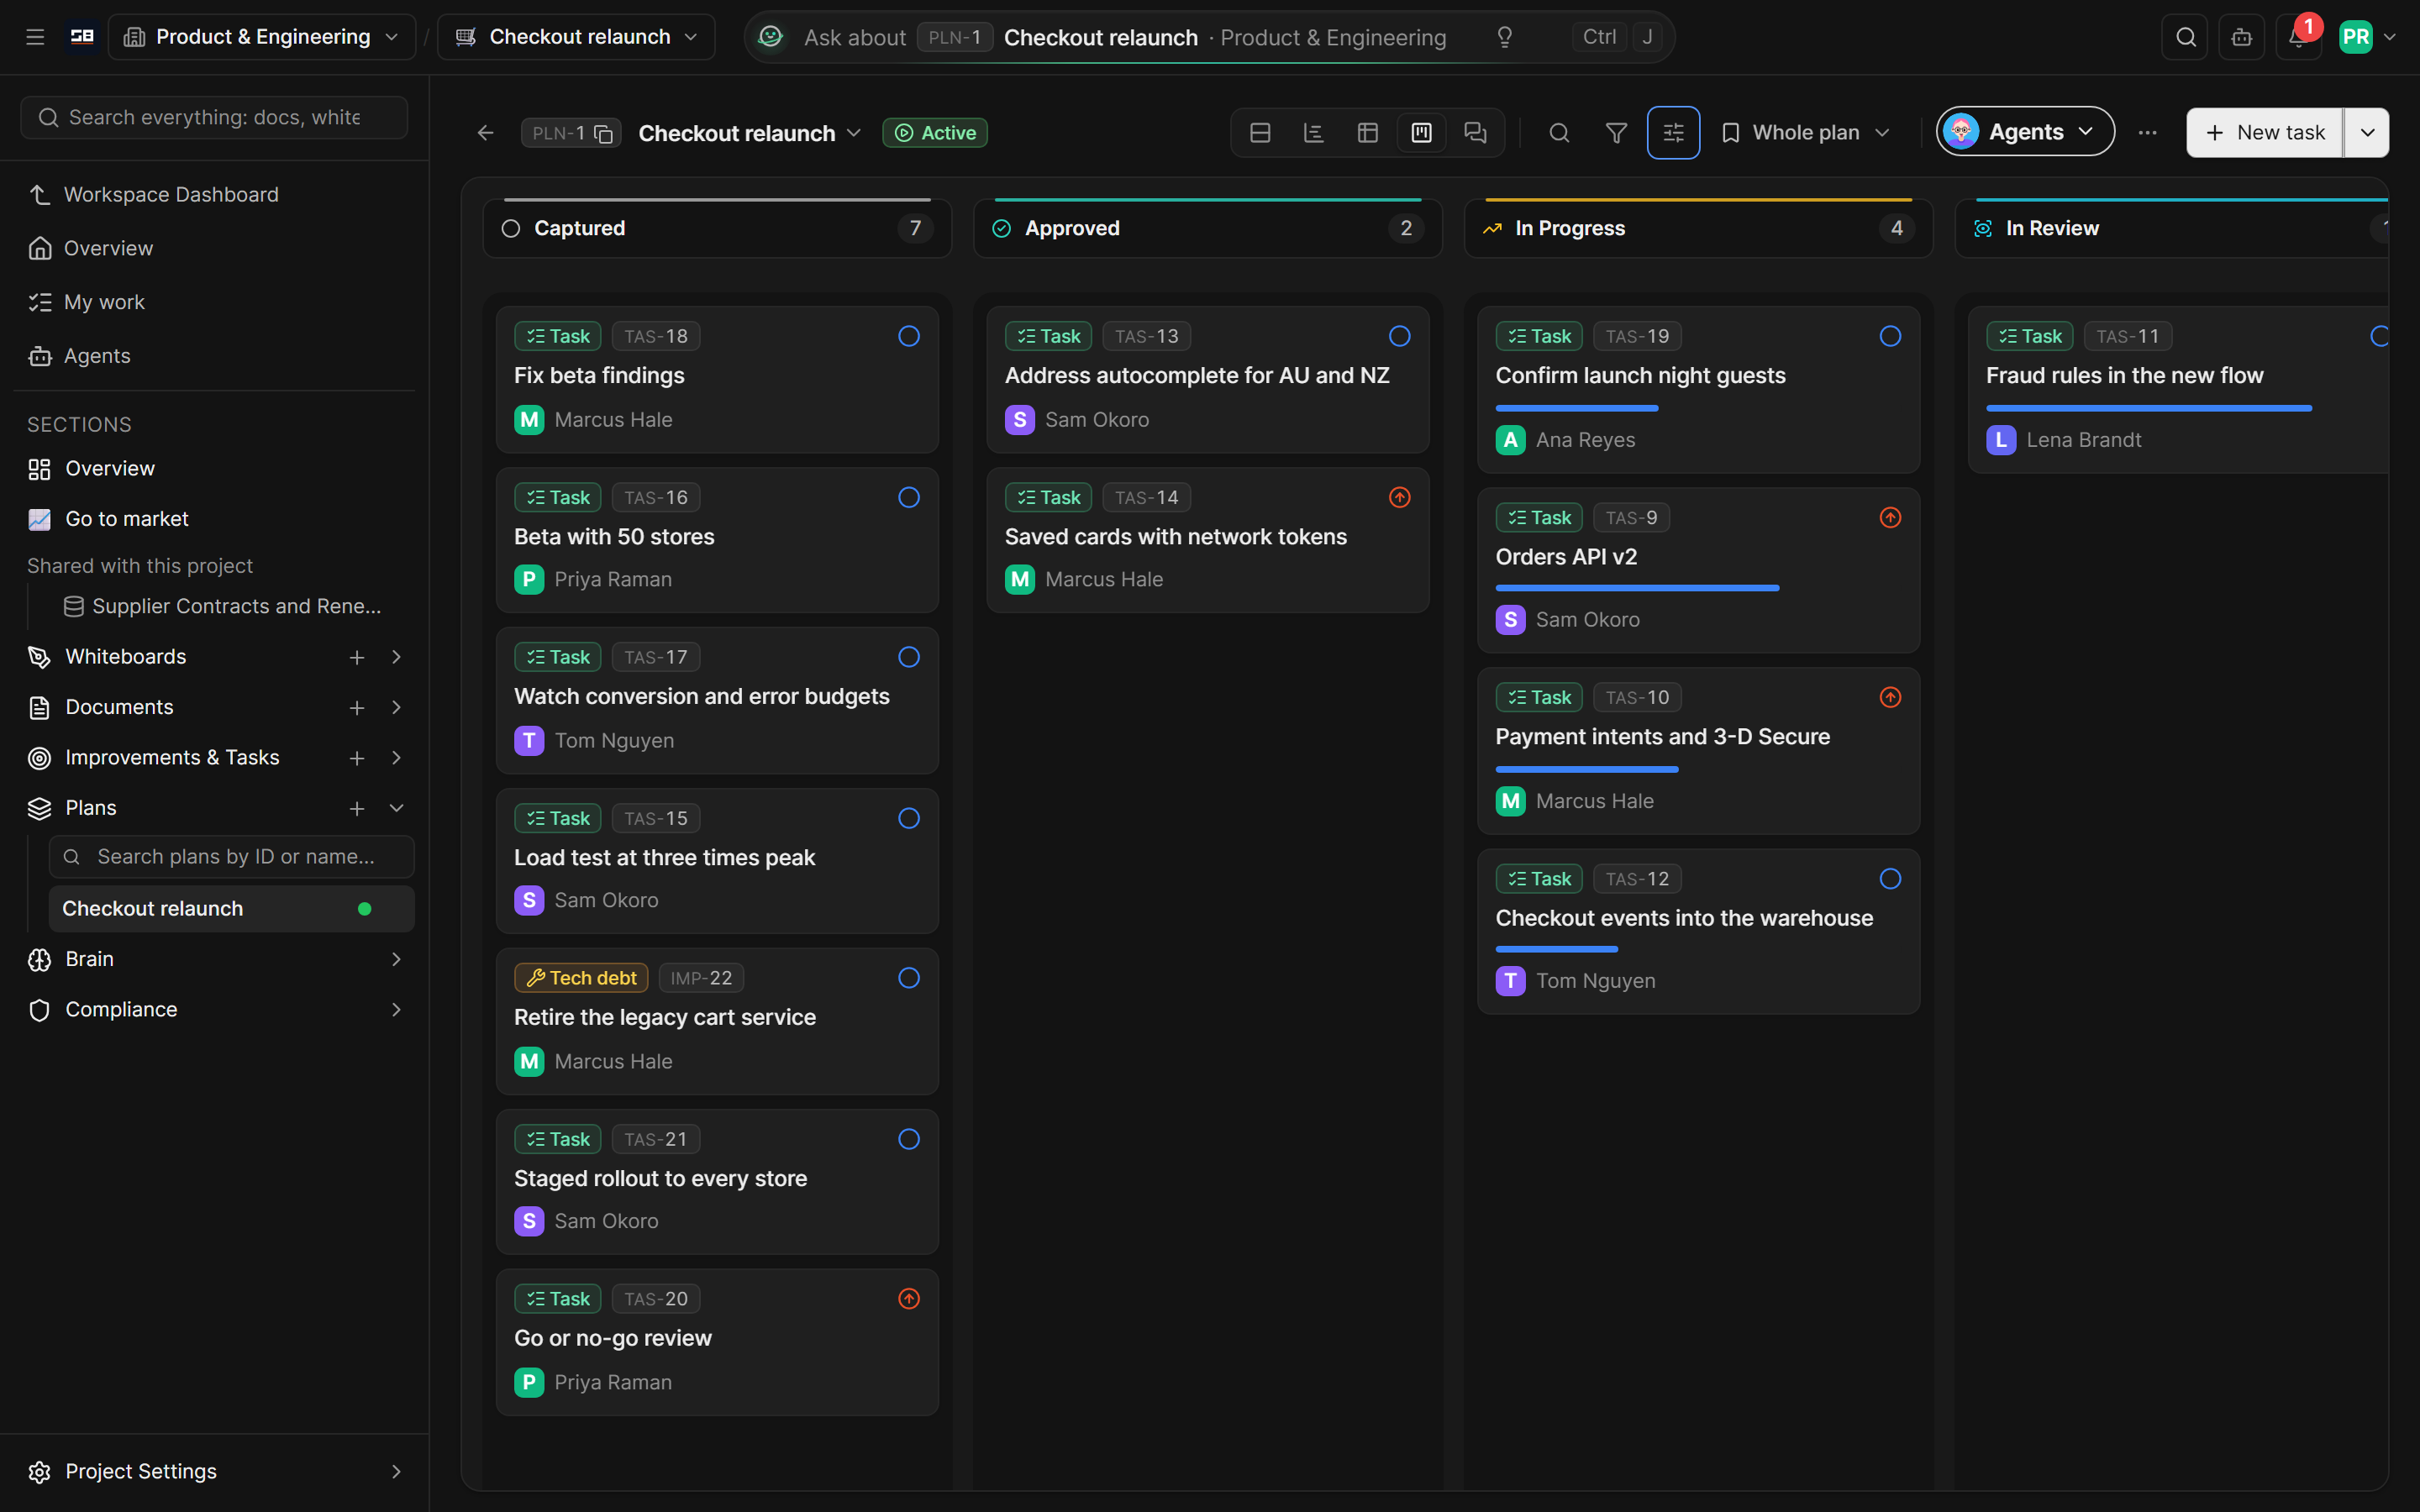Toggle status circle on Address autocomplete card
The width and height of the screenshot is (2420, 1512).
pyautogui.click(x=1399, y=336)
